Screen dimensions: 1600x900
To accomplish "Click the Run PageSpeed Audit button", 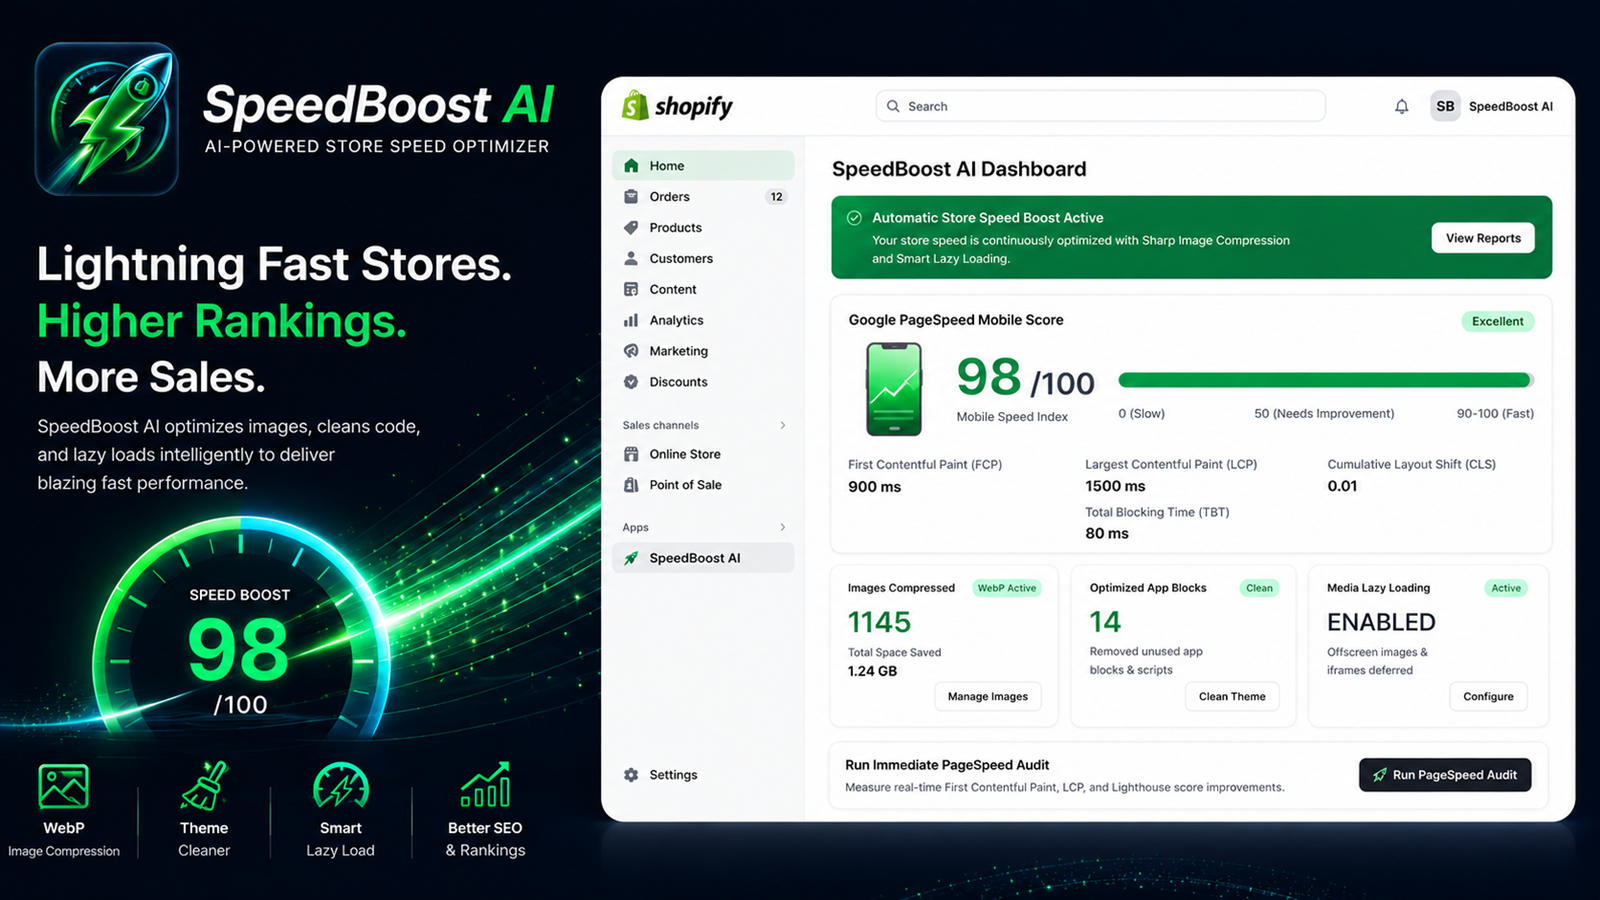I will pos(1445,775).
